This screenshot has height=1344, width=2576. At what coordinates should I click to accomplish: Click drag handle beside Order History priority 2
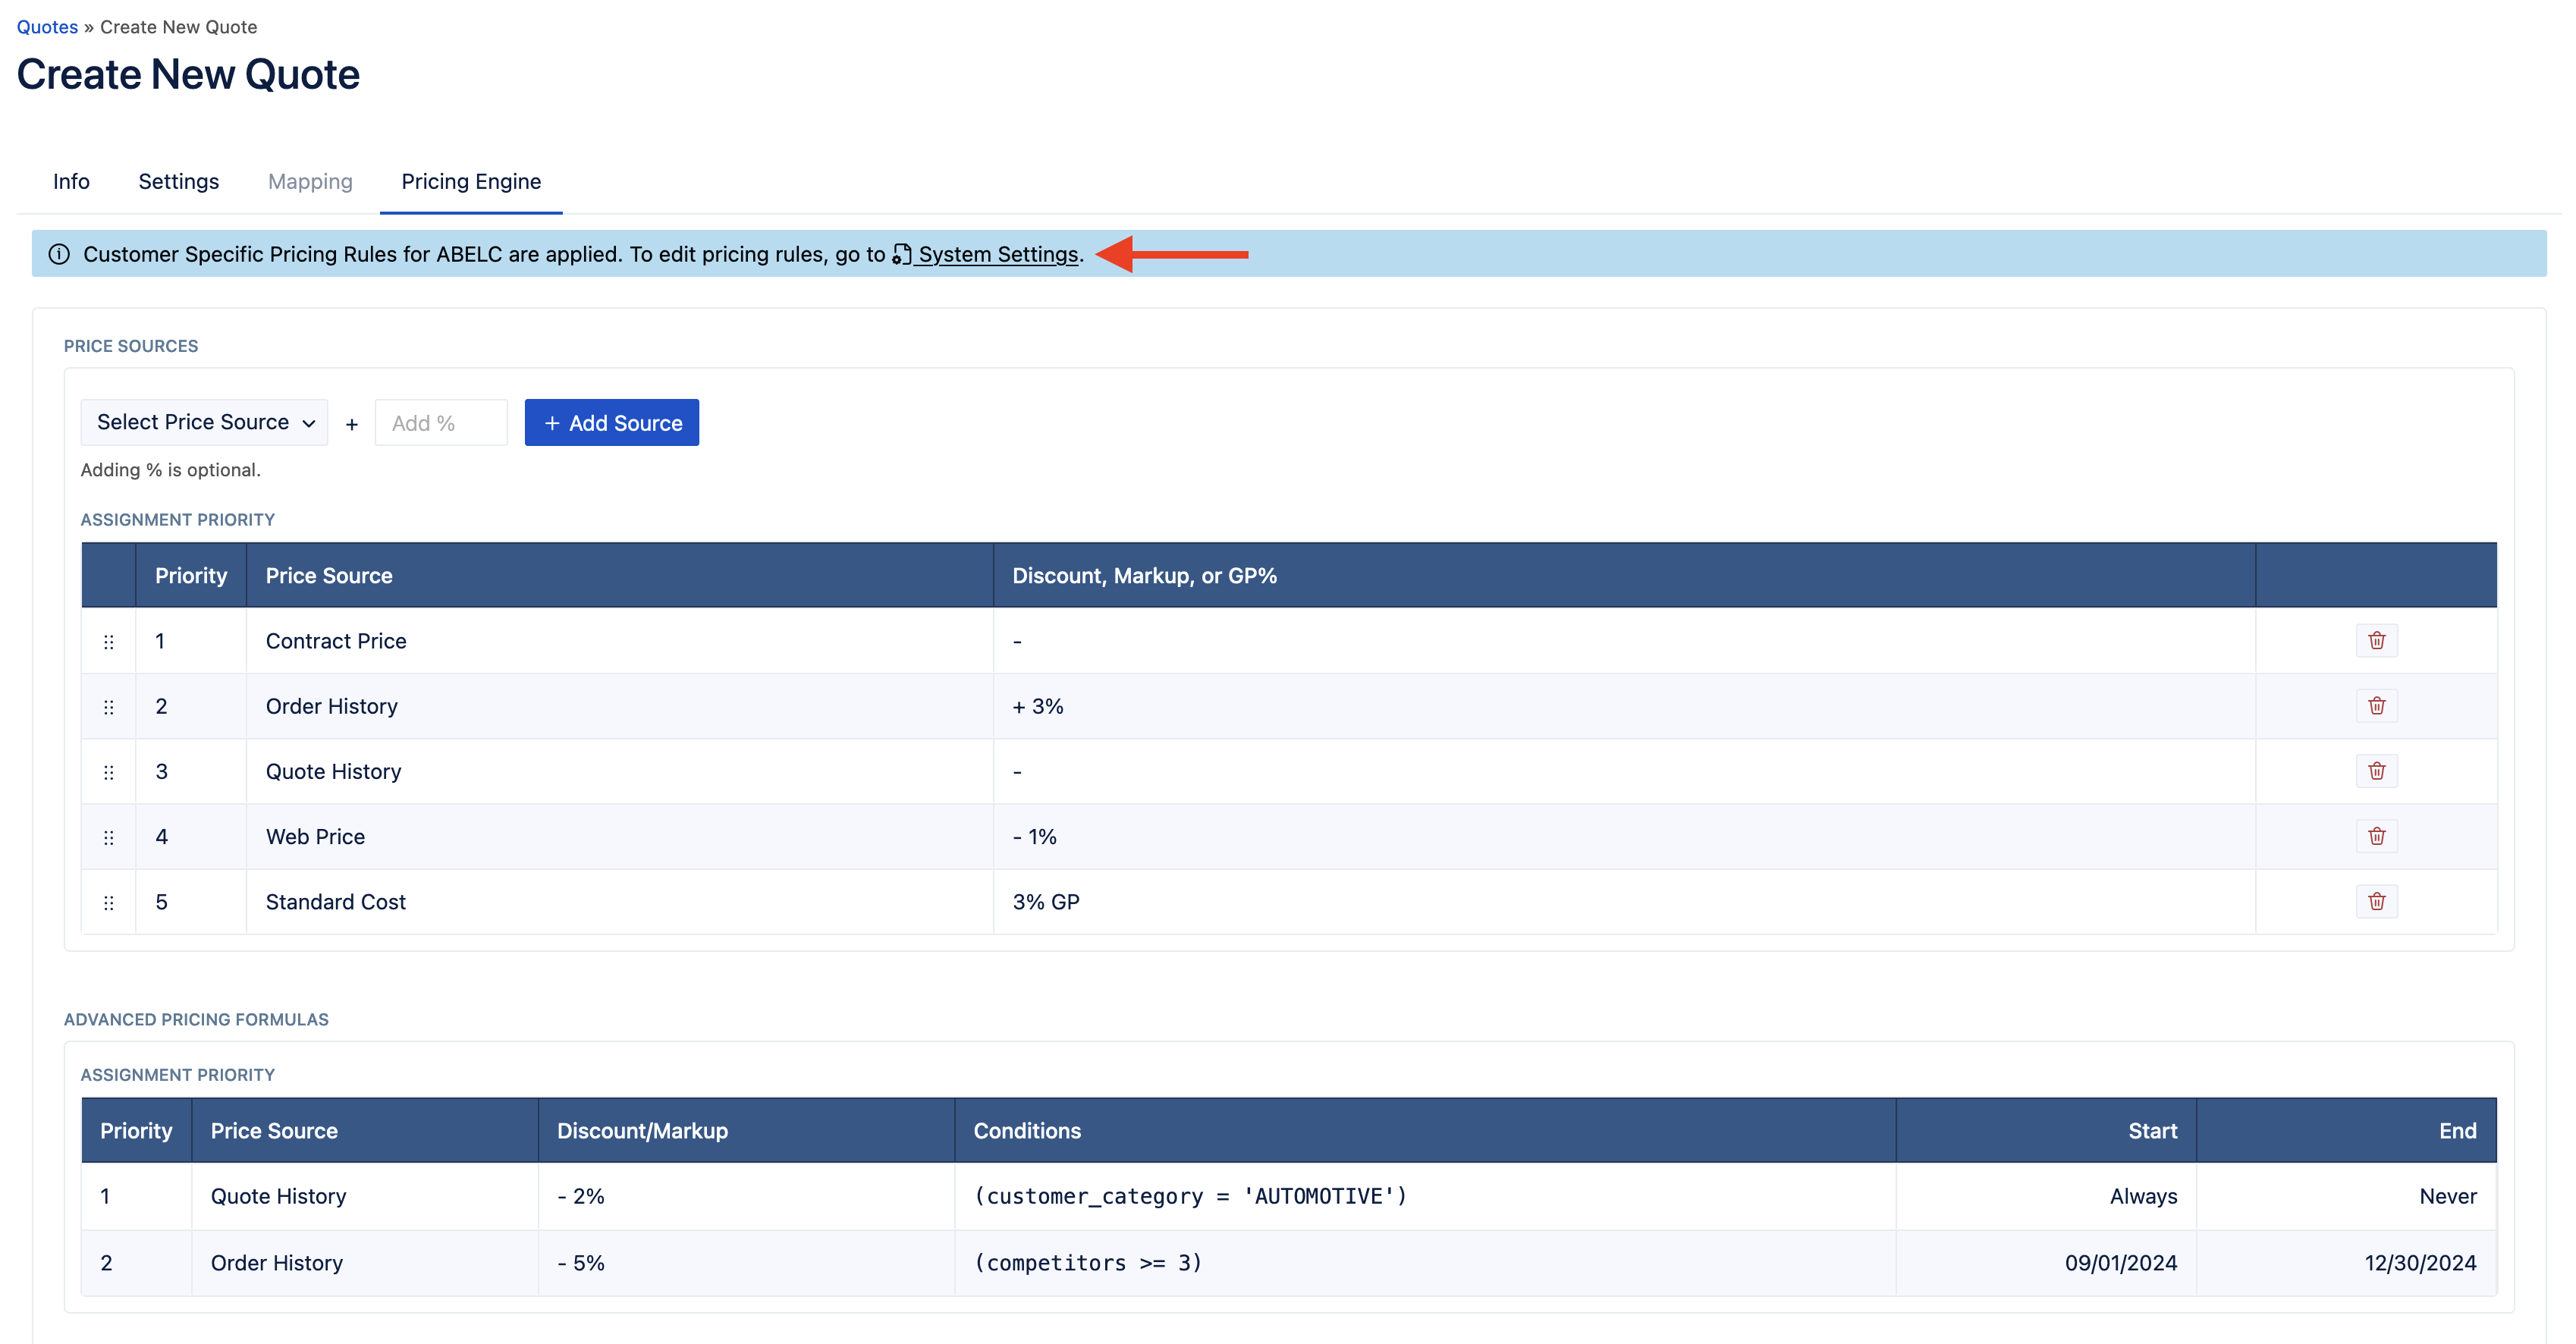pos(109,707)
